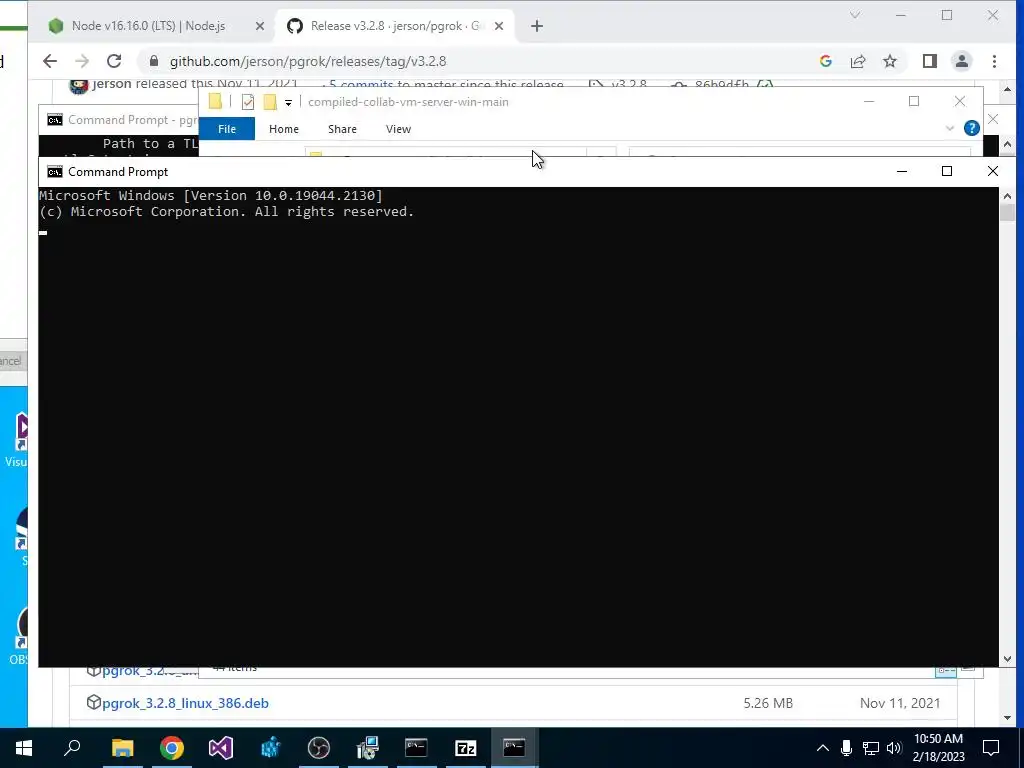Viewport: 1024px width, 768px height.
Task: Open a new Chrome tab with plus button
Action: (x=537, y=26)
